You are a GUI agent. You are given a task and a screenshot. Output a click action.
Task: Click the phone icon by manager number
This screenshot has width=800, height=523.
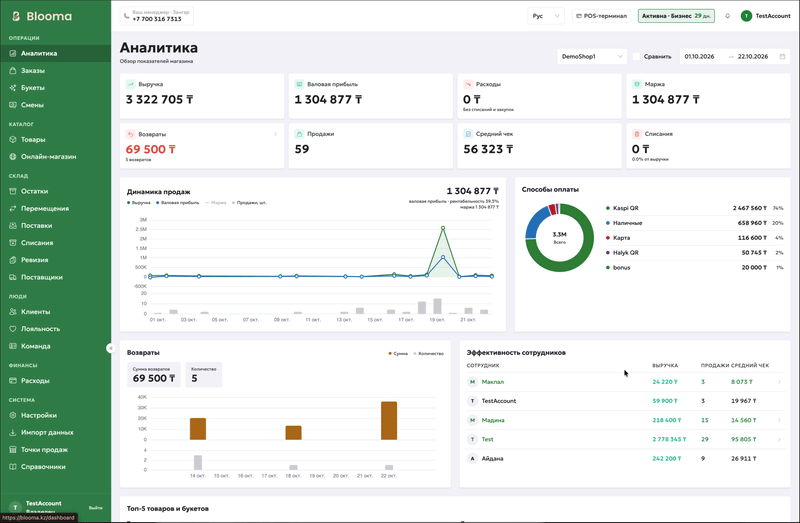point(127,16)
